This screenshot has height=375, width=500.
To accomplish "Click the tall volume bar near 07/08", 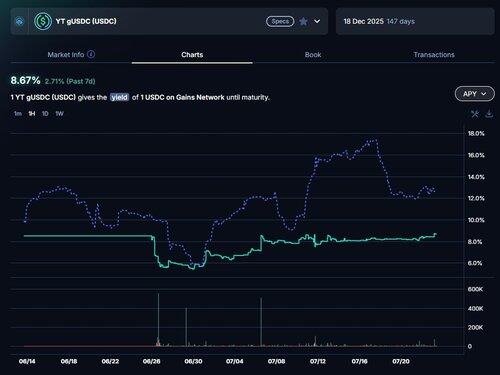I will (261, 322).
